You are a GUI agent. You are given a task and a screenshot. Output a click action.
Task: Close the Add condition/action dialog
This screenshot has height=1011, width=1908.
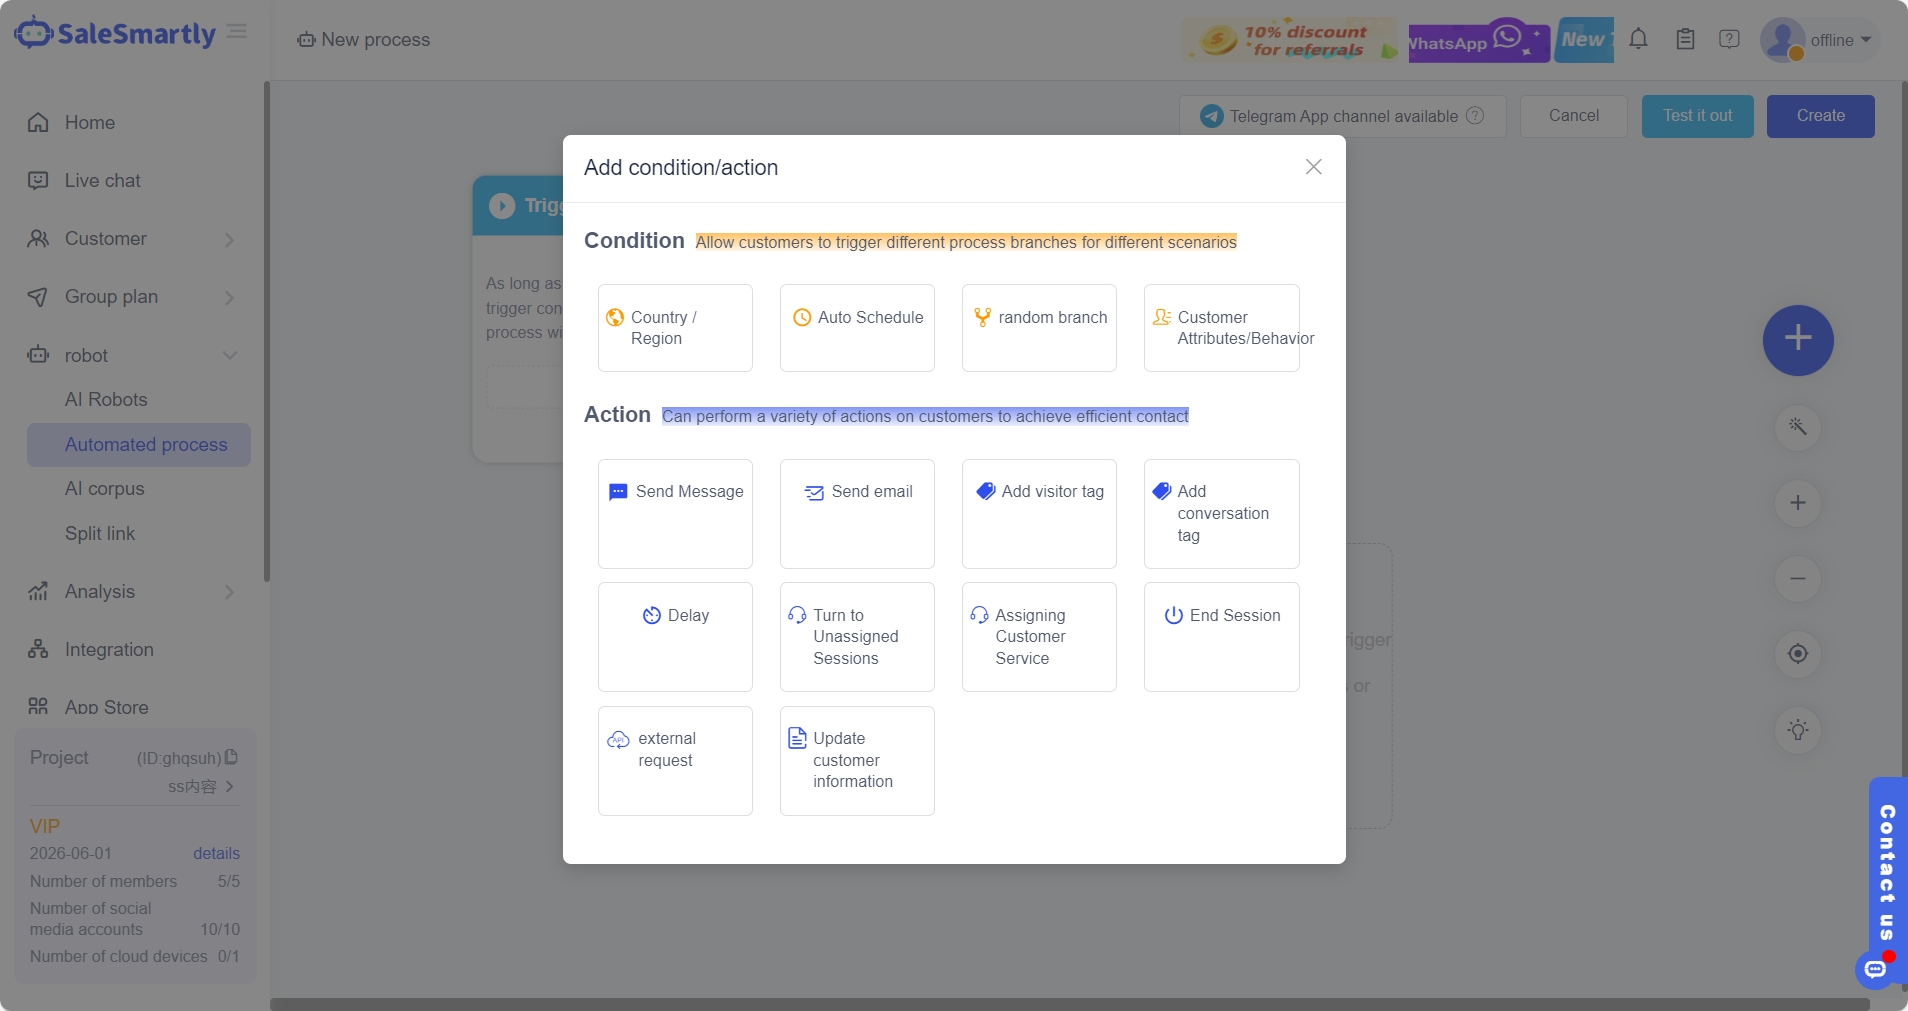(1313, 167)
